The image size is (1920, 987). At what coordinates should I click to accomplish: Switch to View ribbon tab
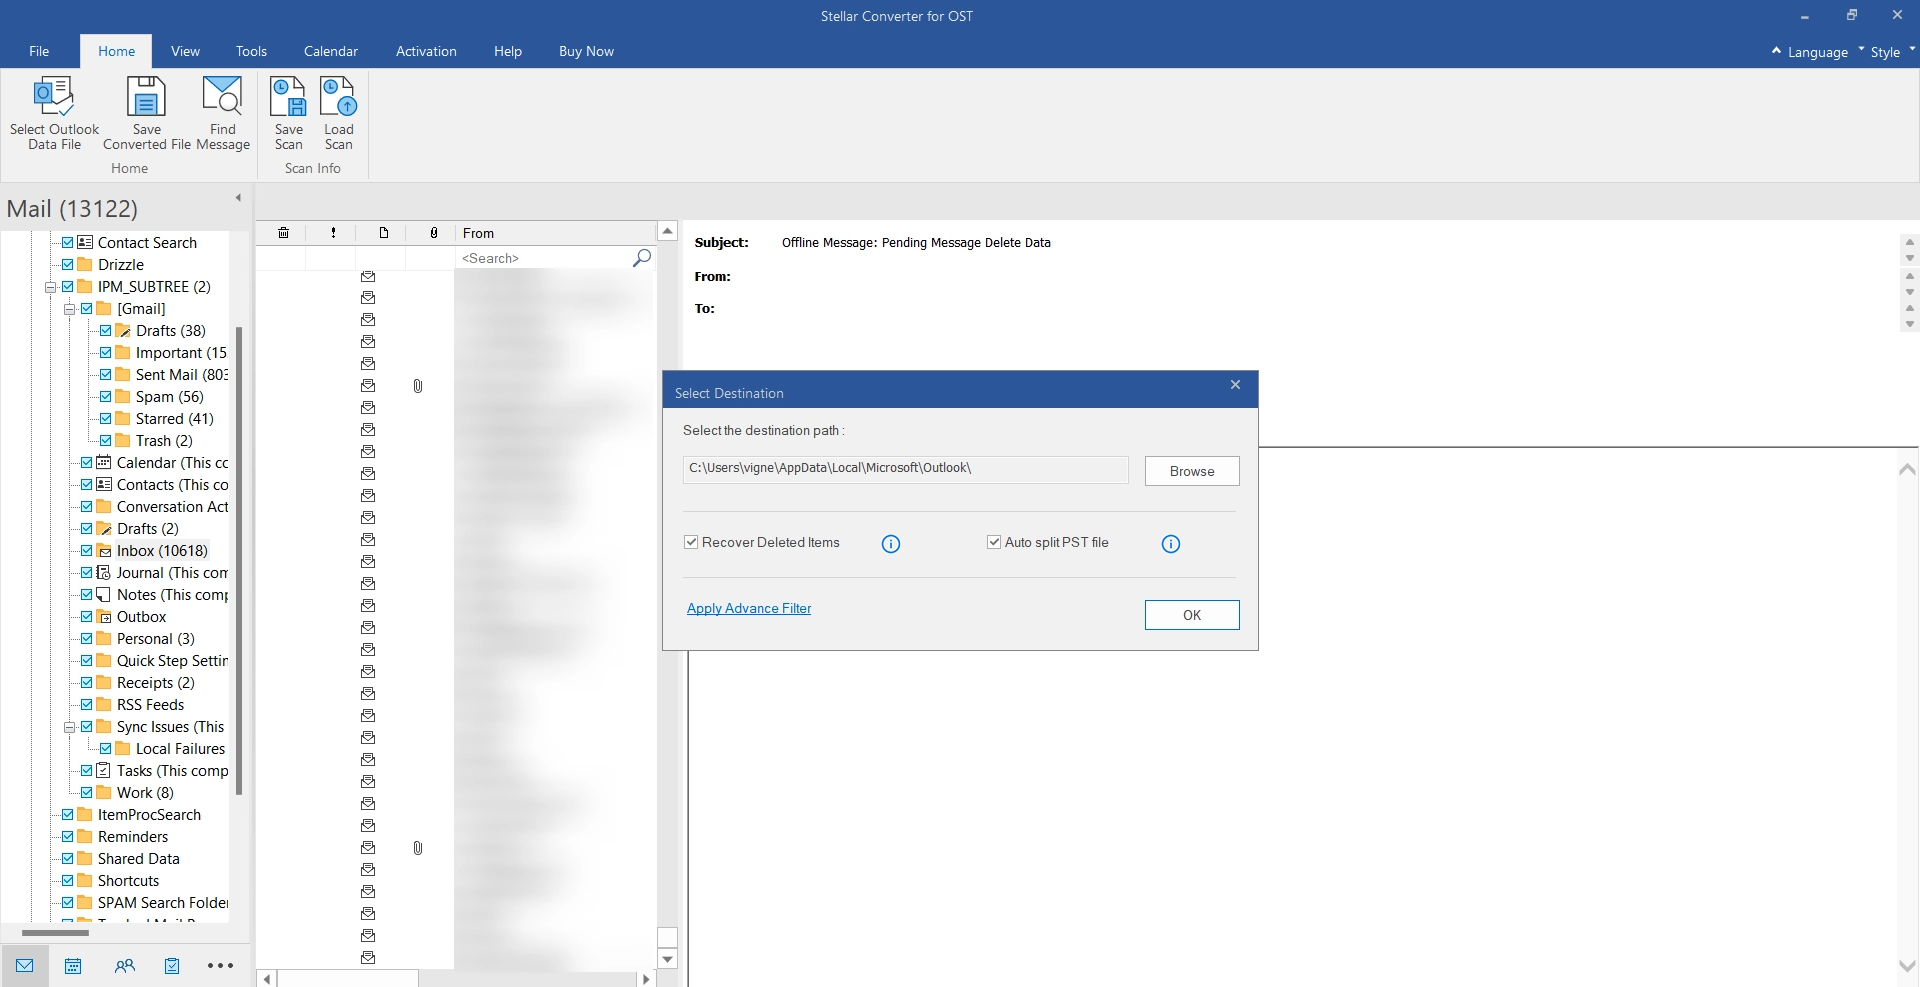(185, 51)
